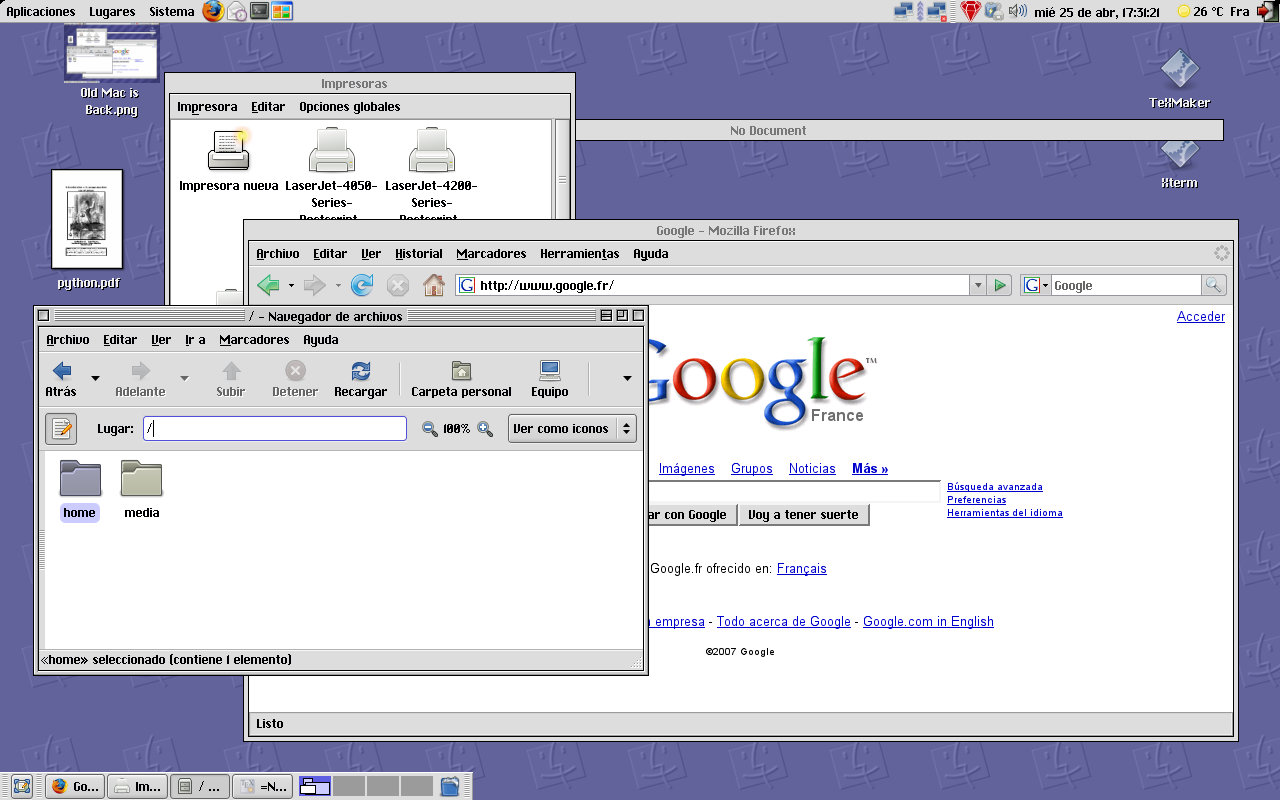Open Ir a menu in file browser

point(195,340)
